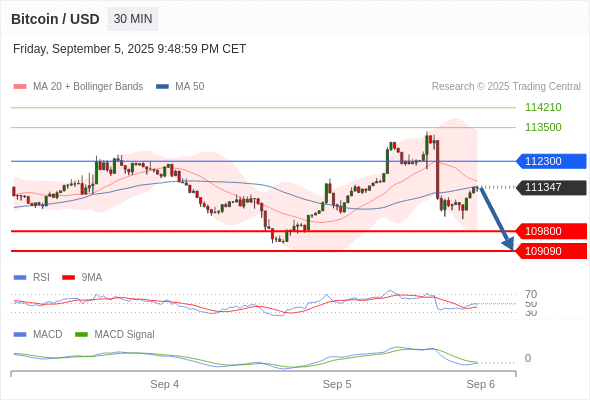Click the Sep 4 date axis label
The height and width of the screenshot is (400, 590).
click(x=164, y=384)
